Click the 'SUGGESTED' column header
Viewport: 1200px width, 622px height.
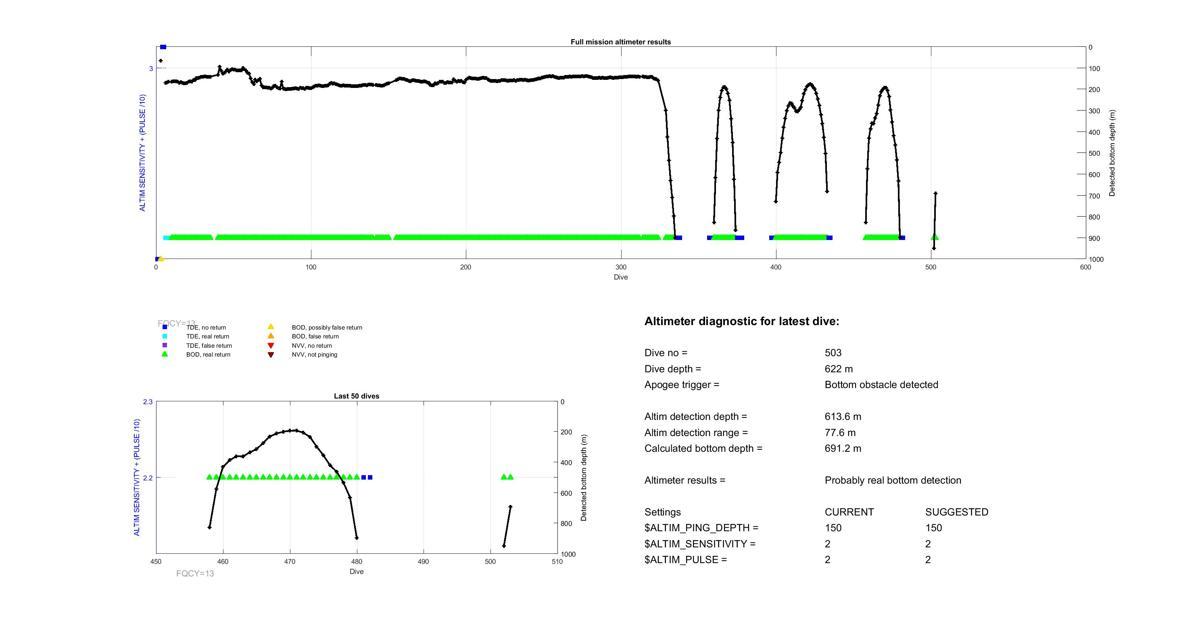pyautogui.click(x=957, y=512)
